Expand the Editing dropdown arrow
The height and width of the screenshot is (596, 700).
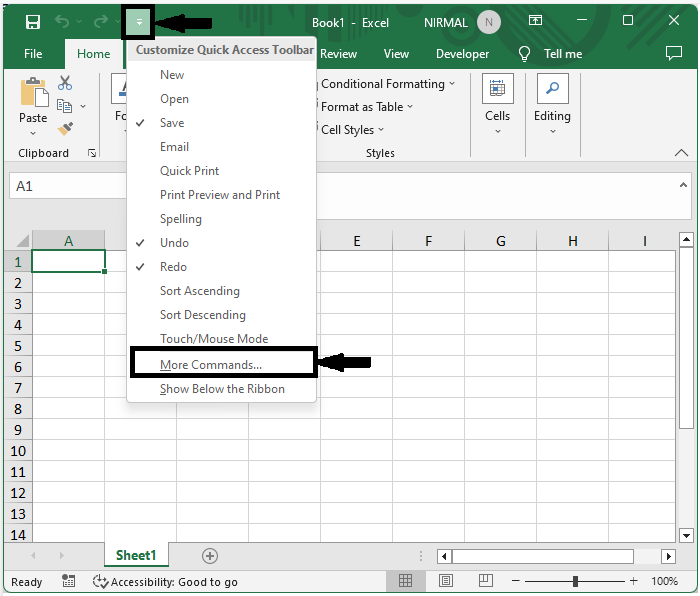[553, 131]
